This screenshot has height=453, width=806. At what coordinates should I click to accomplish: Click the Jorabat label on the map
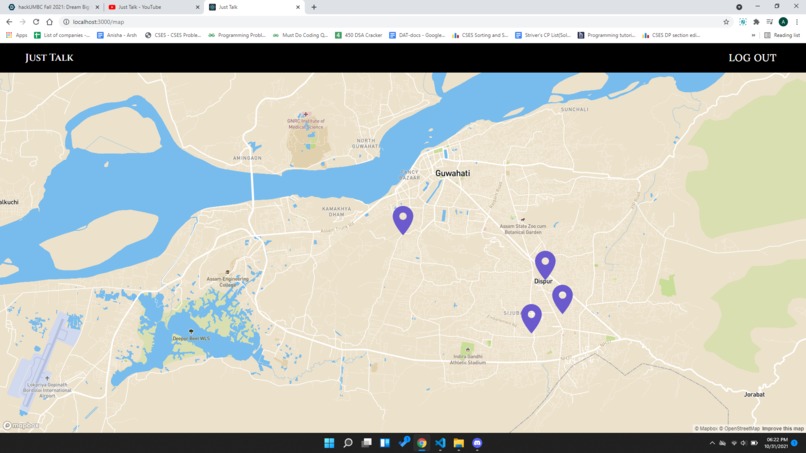pos(754,394)
